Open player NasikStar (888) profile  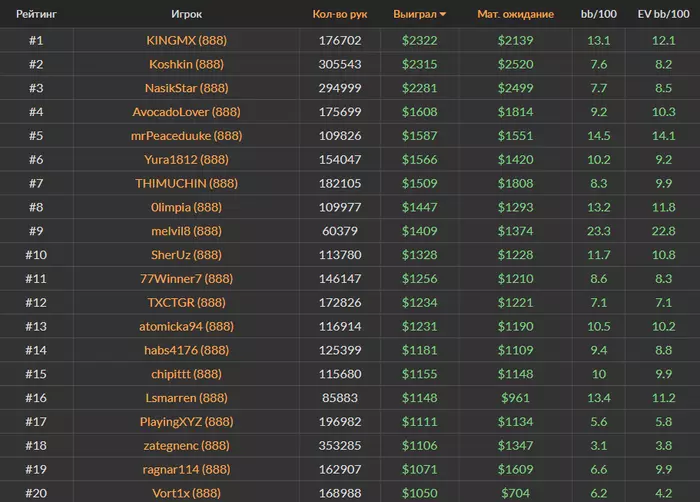click(187, 88)
